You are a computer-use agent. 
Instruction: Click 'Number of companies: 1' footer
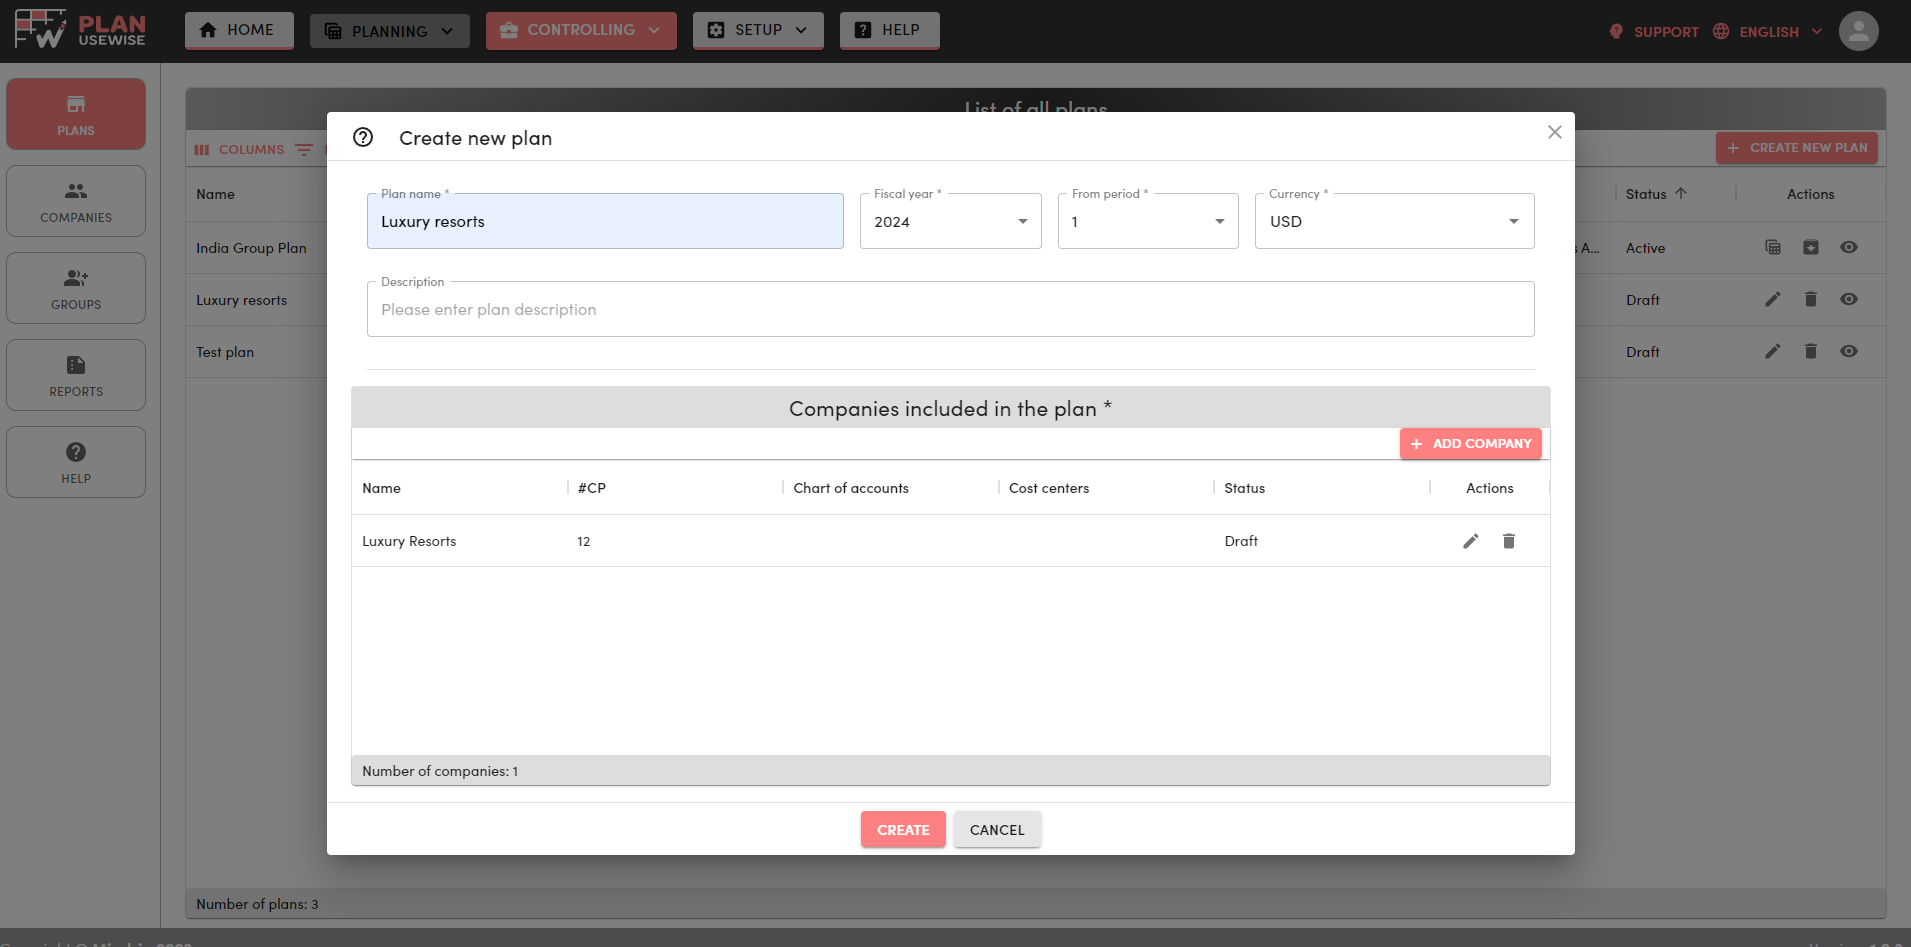click(x=440, y=771)
